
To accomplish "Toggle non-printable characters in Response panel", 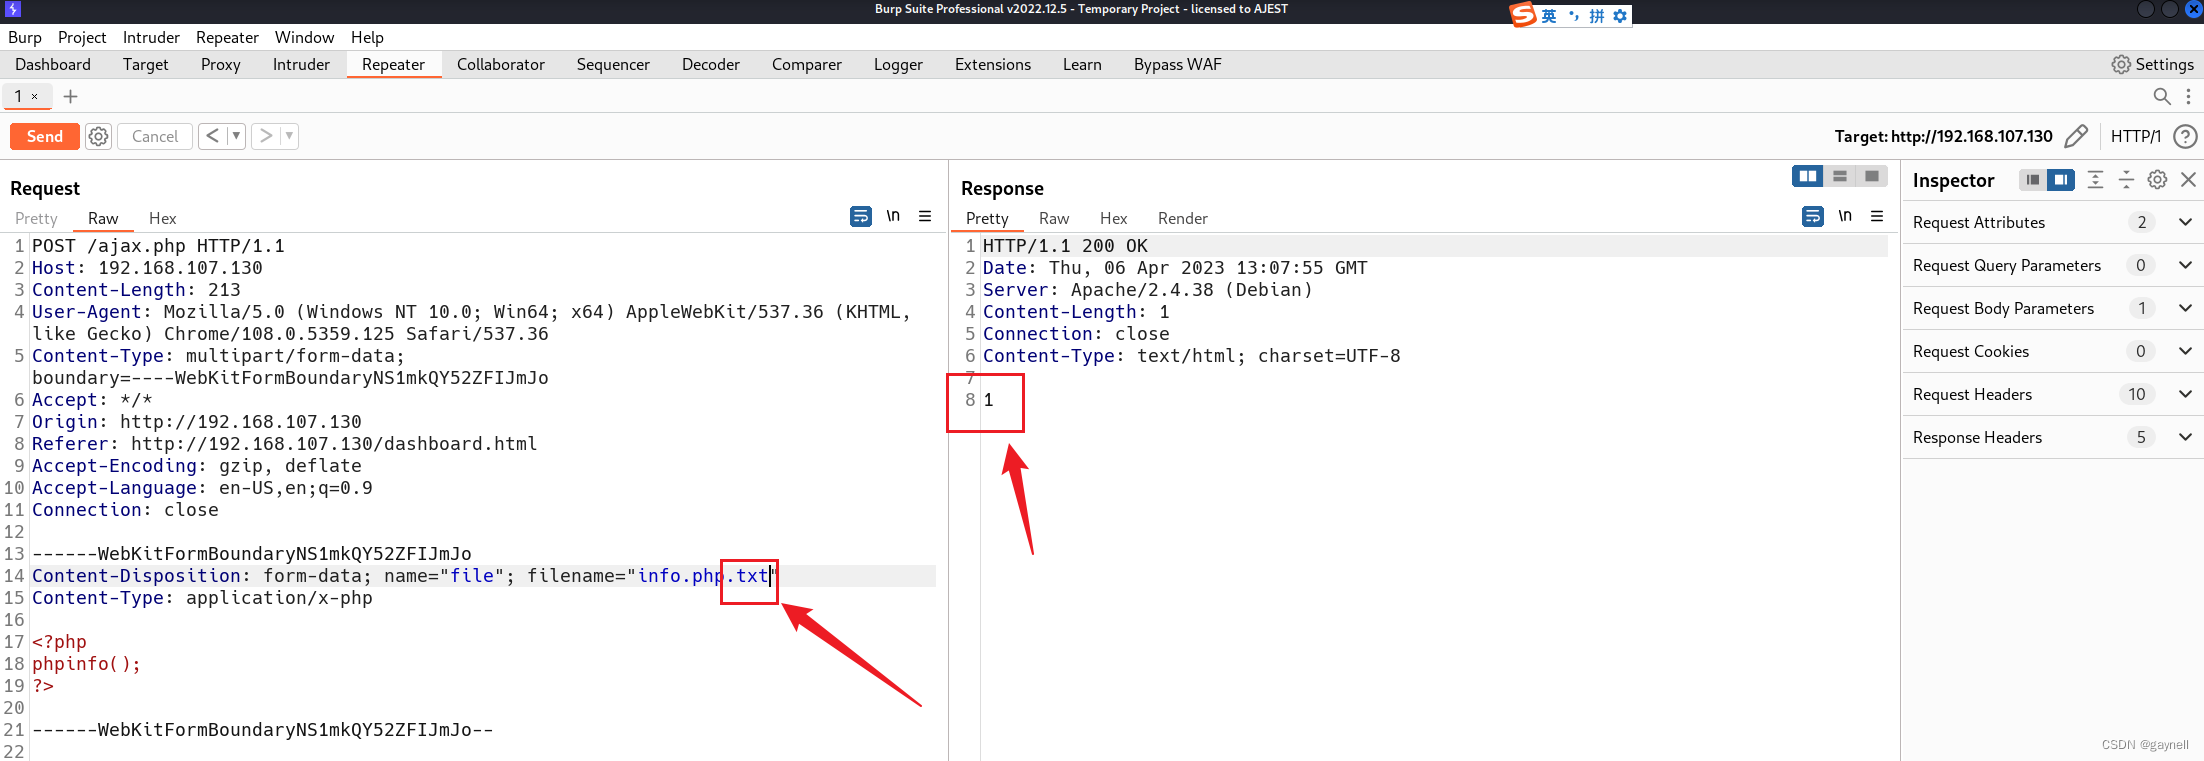I will point(1845,216).
